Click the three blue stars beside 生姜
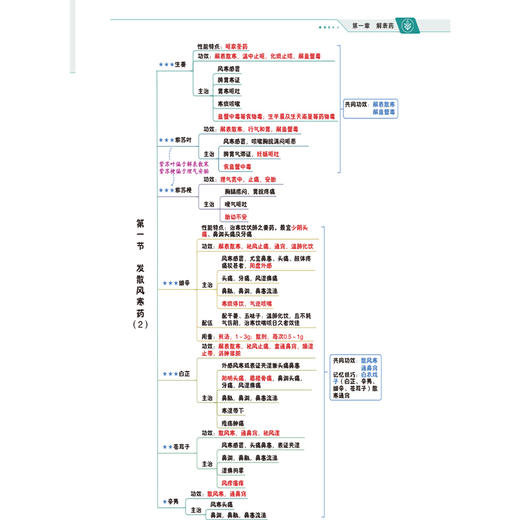 166,64
